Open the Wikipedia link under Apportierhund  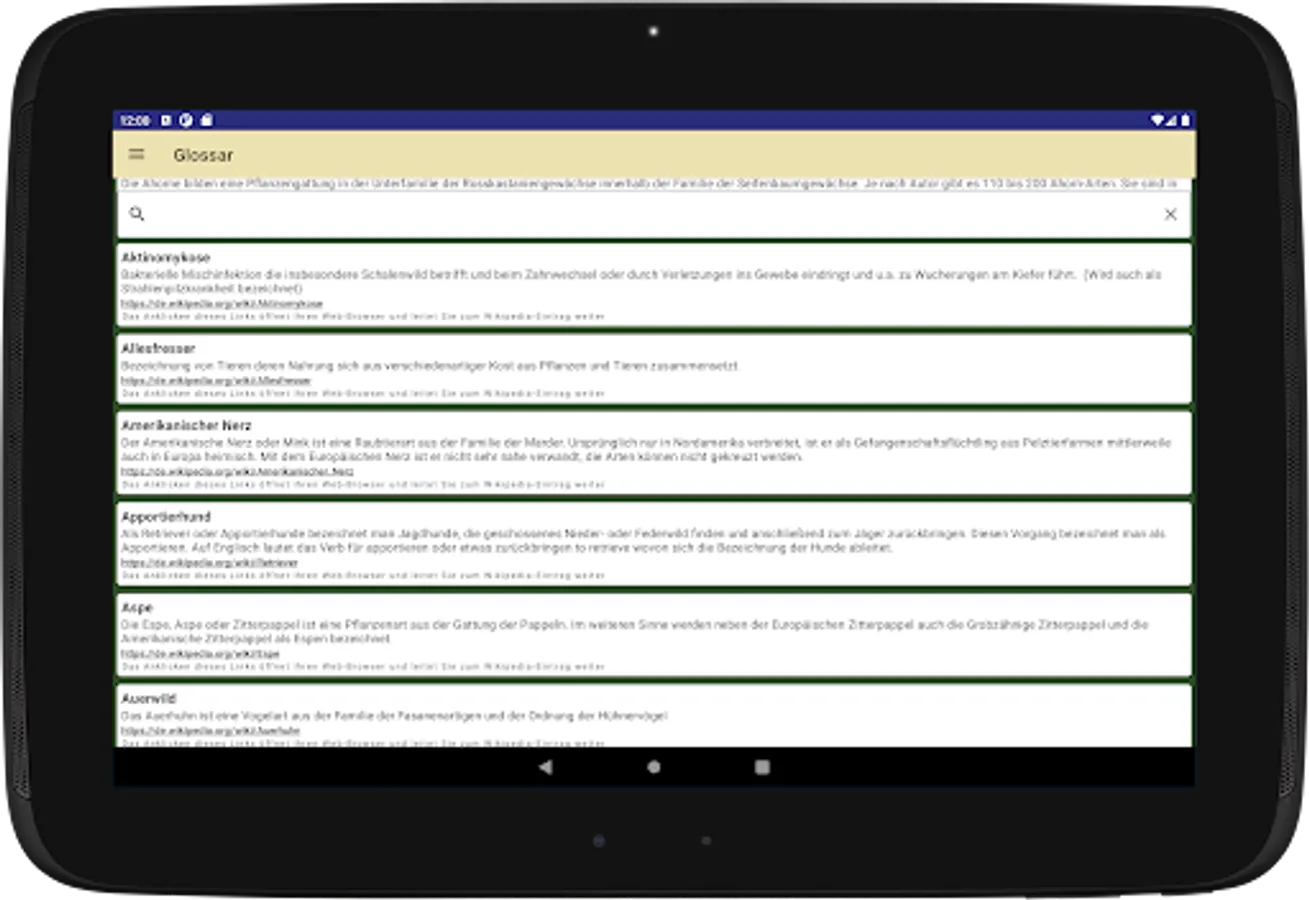[210, 563]
